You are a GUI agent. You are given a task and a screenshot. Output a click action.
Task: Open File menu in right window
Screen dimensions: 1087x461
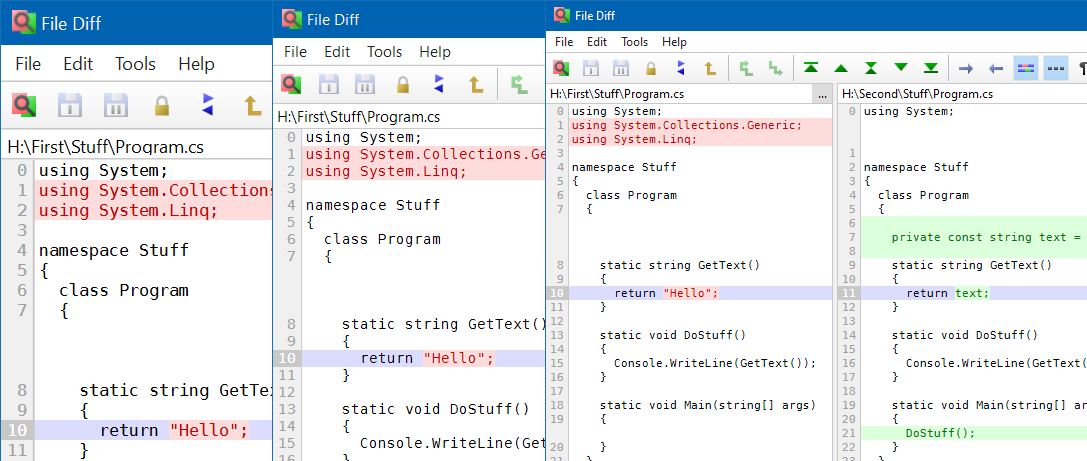coord(564,42)
